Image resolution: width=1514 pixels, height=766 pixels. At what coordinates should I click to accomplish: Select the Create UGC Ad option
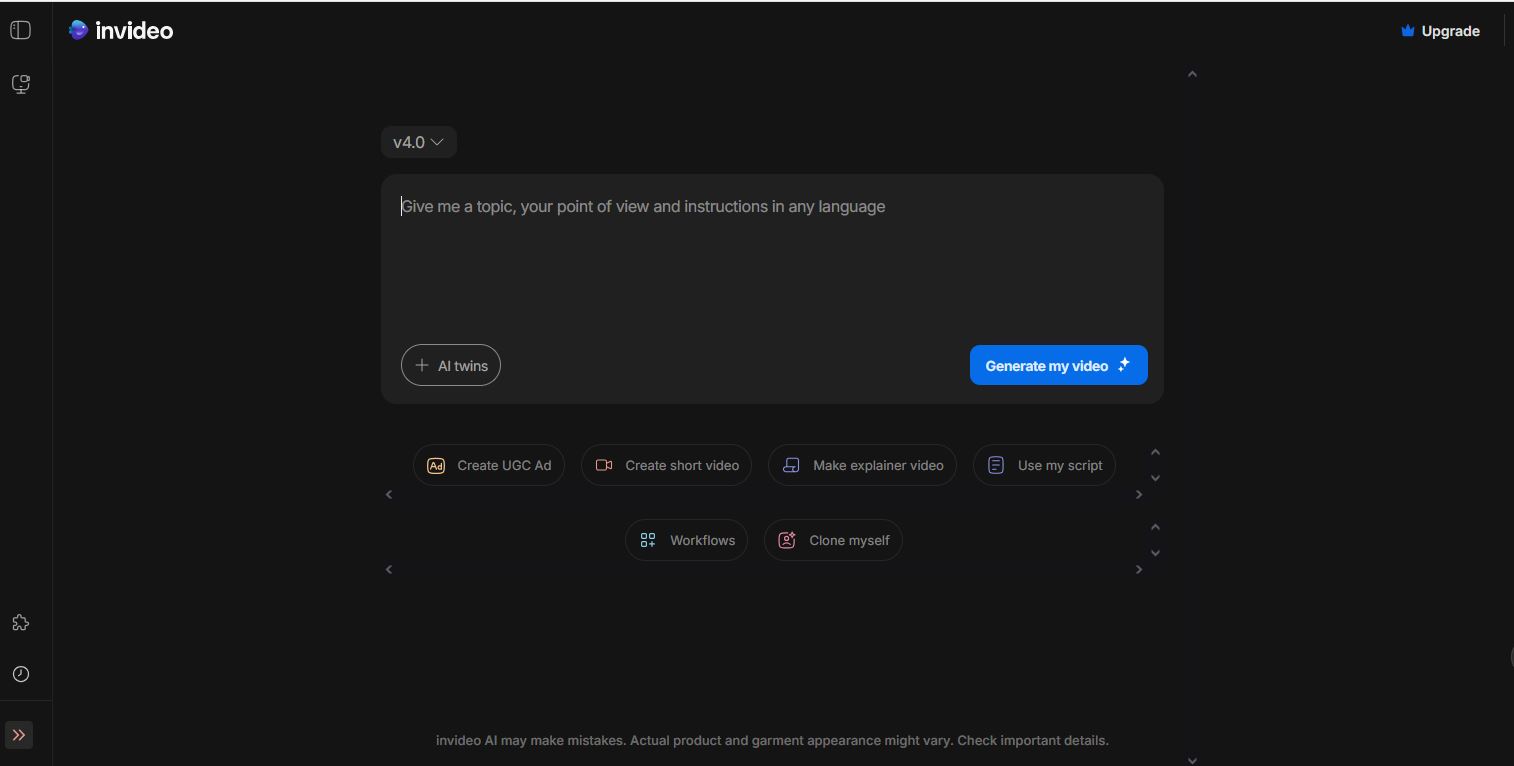489,466
